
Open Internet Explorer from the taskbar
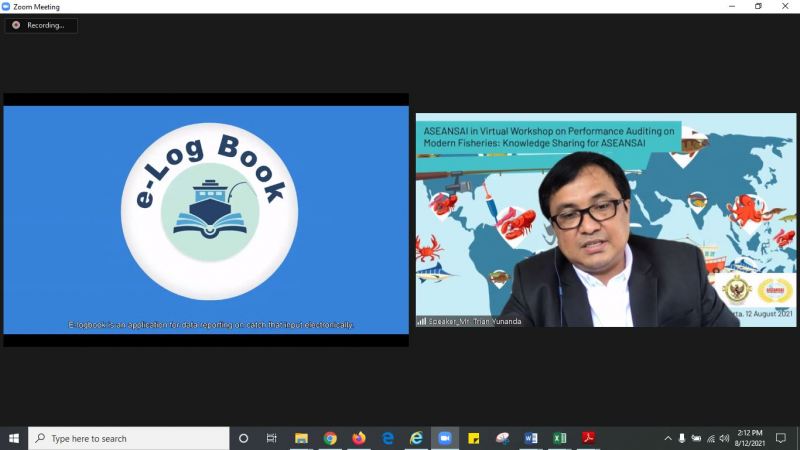point(416,438)
